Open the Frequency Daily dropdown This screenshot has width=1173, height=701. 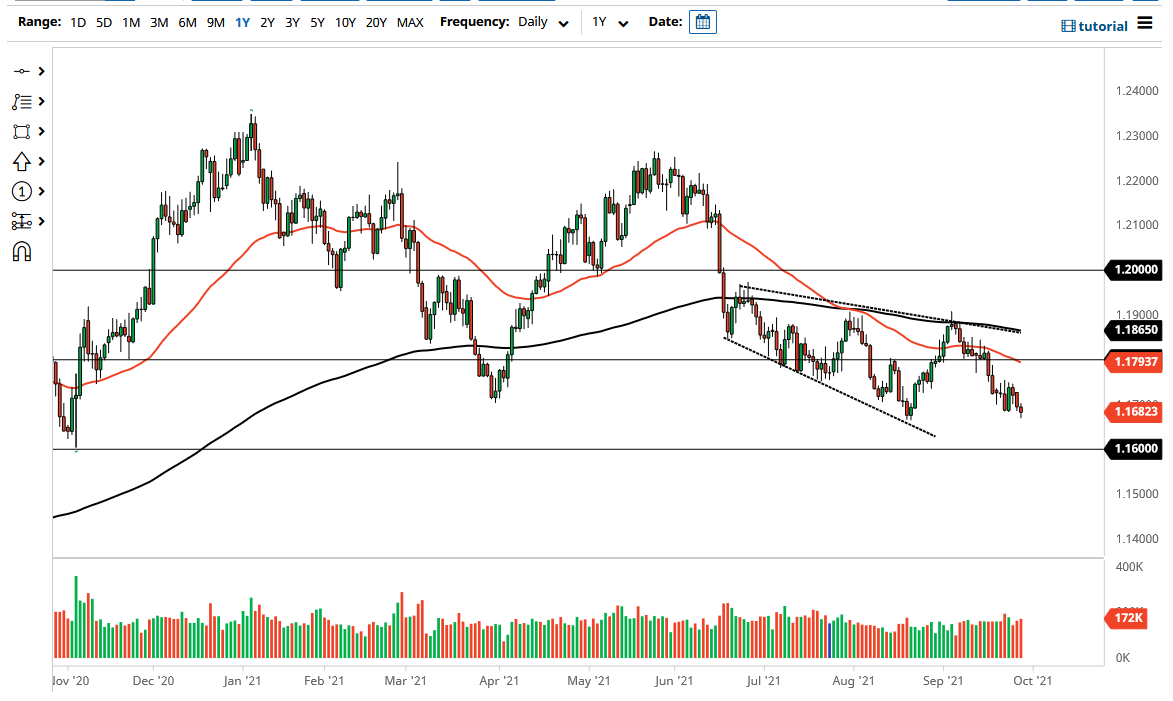[x=543, y=22]
